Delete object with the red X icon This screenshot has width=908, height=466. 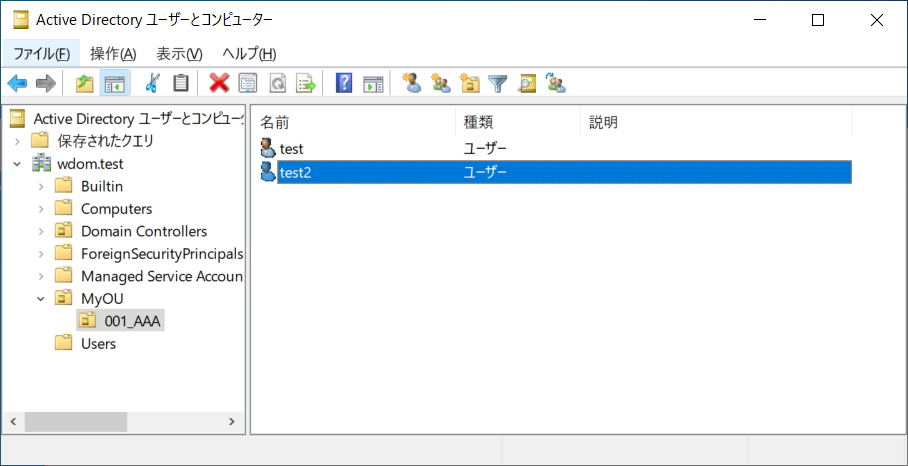tap(219, 83)
